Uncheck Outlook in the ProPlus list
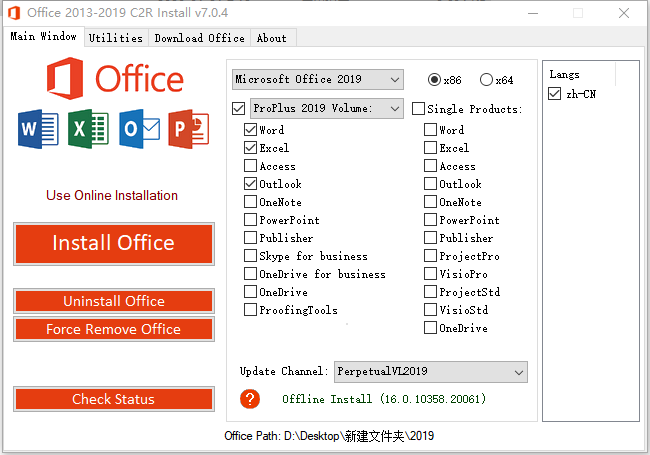This screenshot has width=650, height=455. coord(250,184)
